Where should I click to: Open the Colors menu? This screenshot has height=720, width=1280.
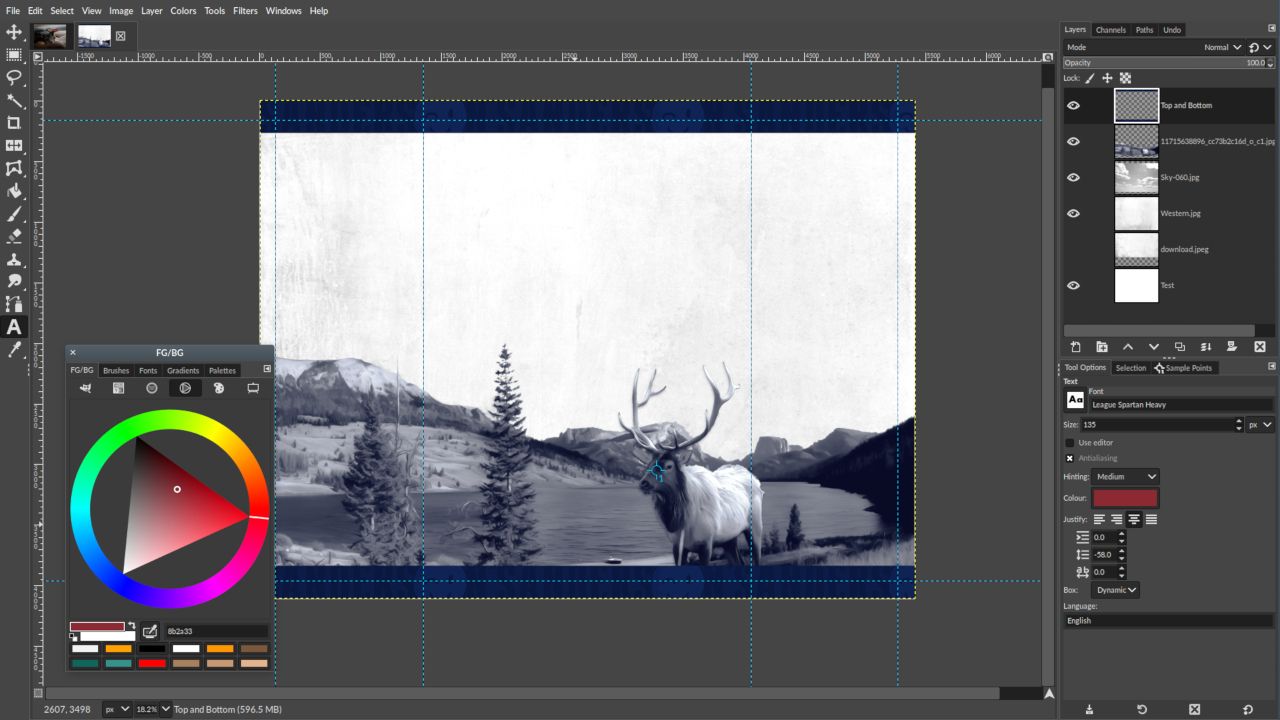point(183,10)
